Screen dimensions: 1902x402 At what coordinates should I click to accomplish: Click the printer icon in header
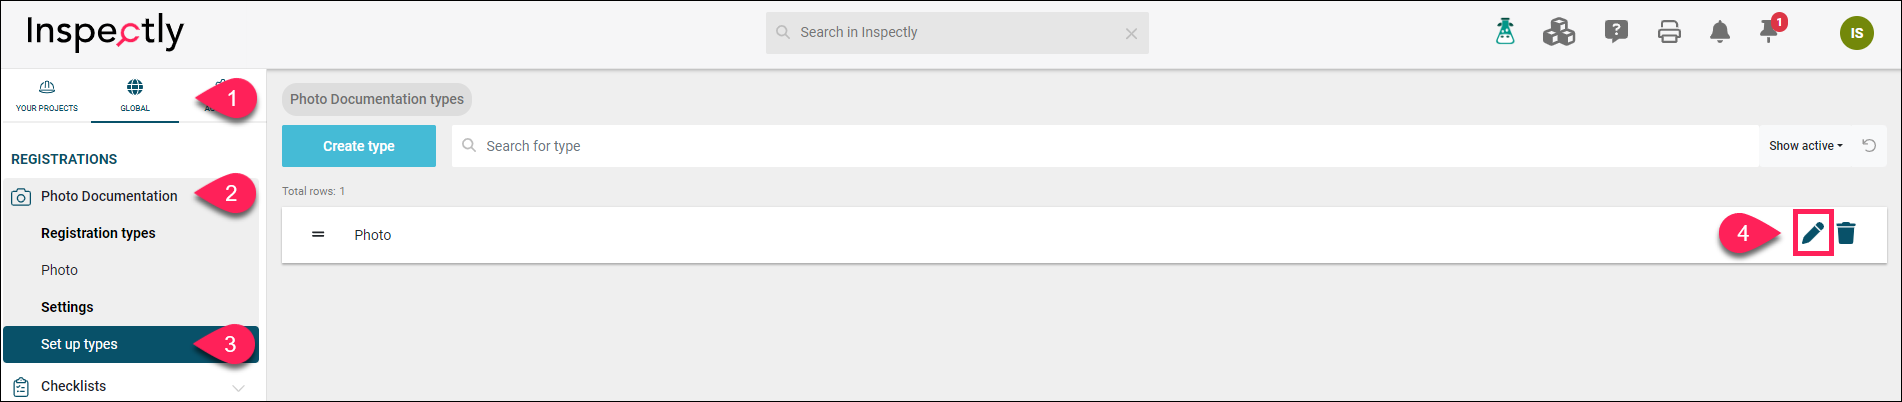point(1669,33)
